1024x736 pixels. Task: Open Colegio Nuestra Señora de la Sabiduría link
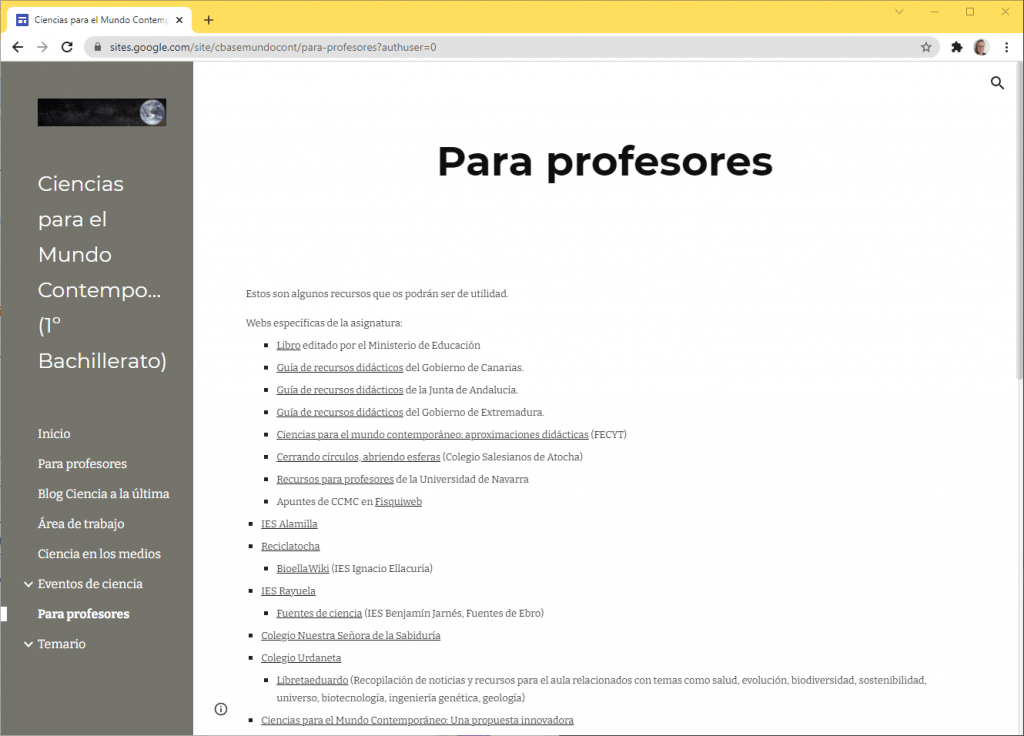[x=351, y=635]
